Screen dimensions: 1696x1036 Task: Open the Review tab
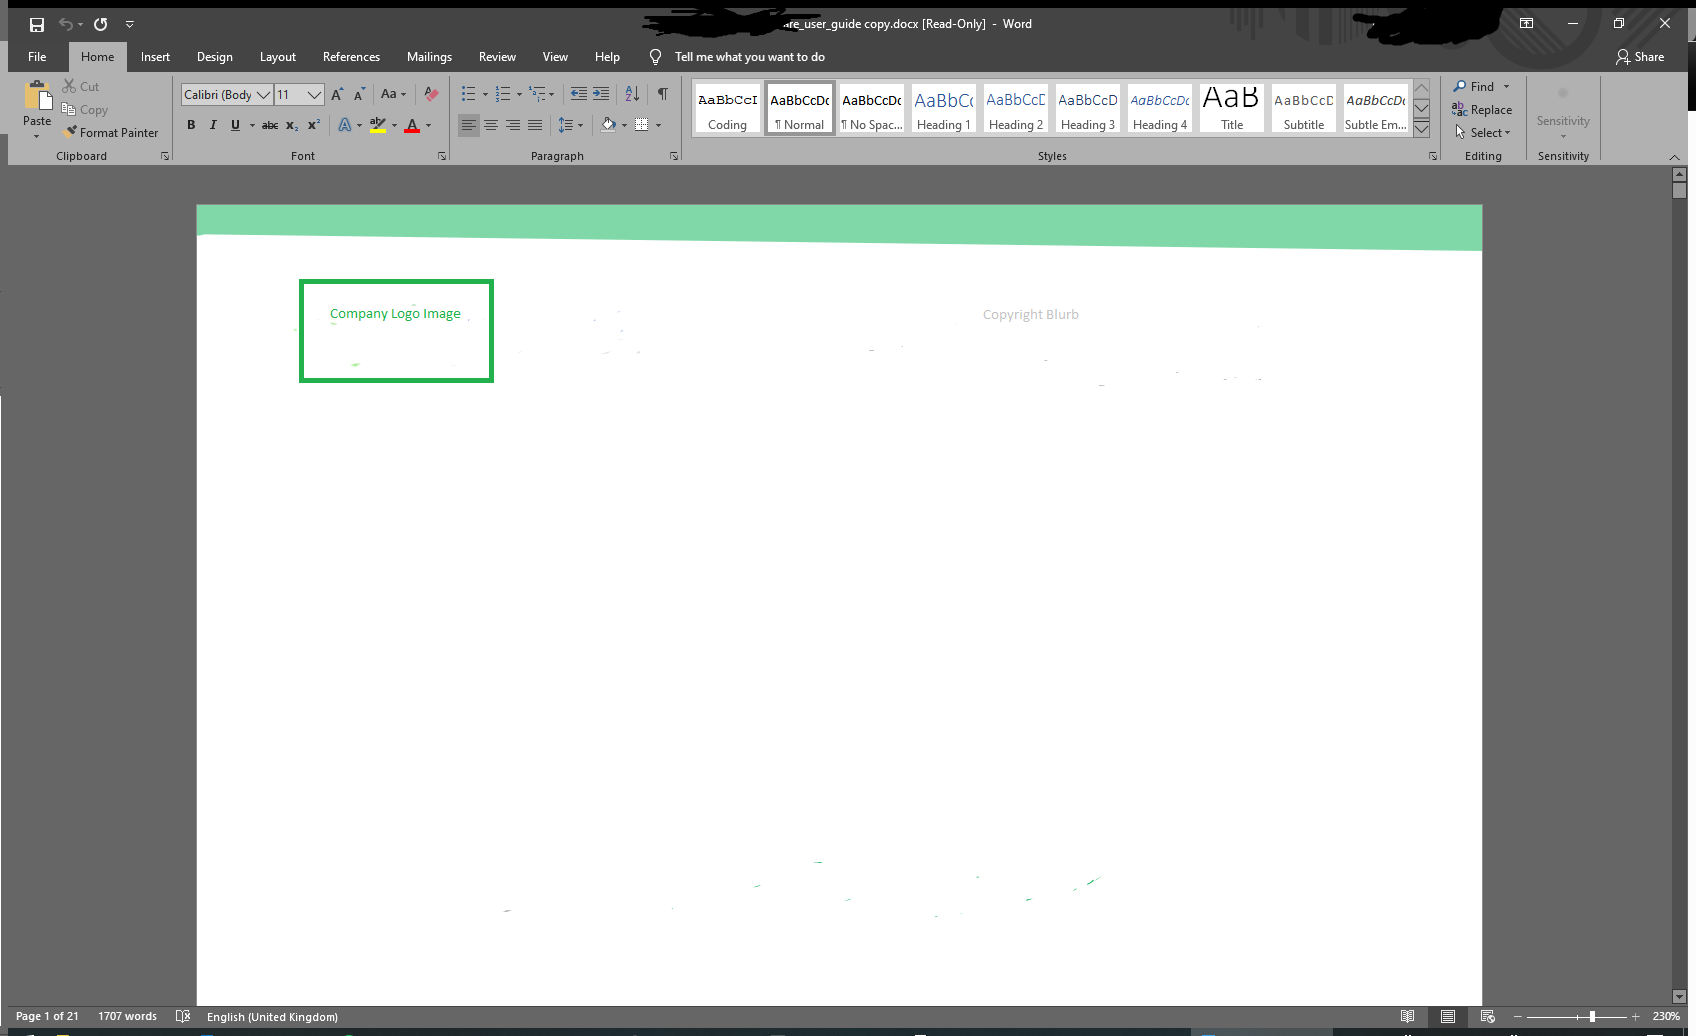click(x=497, y=57)
